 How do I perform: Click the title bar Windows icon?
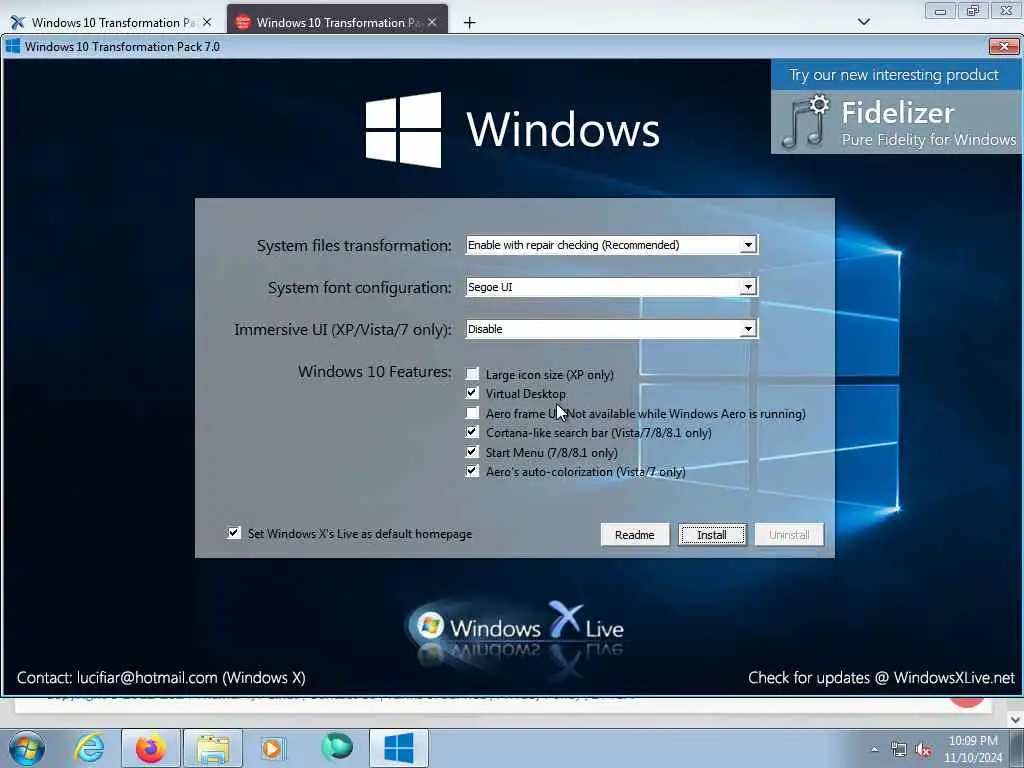click(x=12, y=46)
